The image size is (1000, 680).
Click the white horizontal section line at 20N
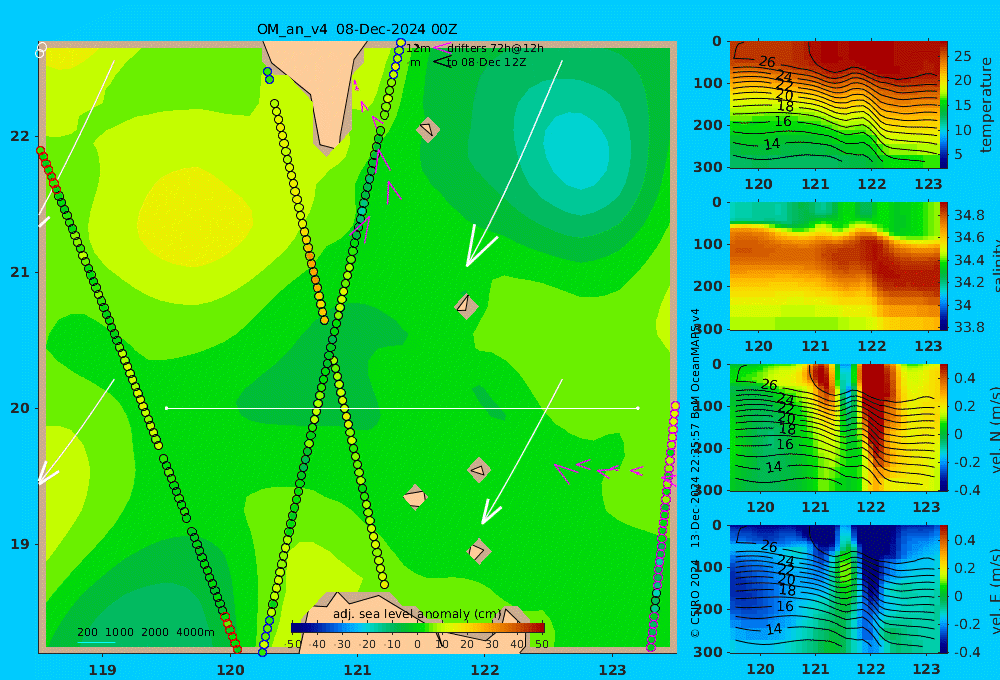tap(402, 408)
